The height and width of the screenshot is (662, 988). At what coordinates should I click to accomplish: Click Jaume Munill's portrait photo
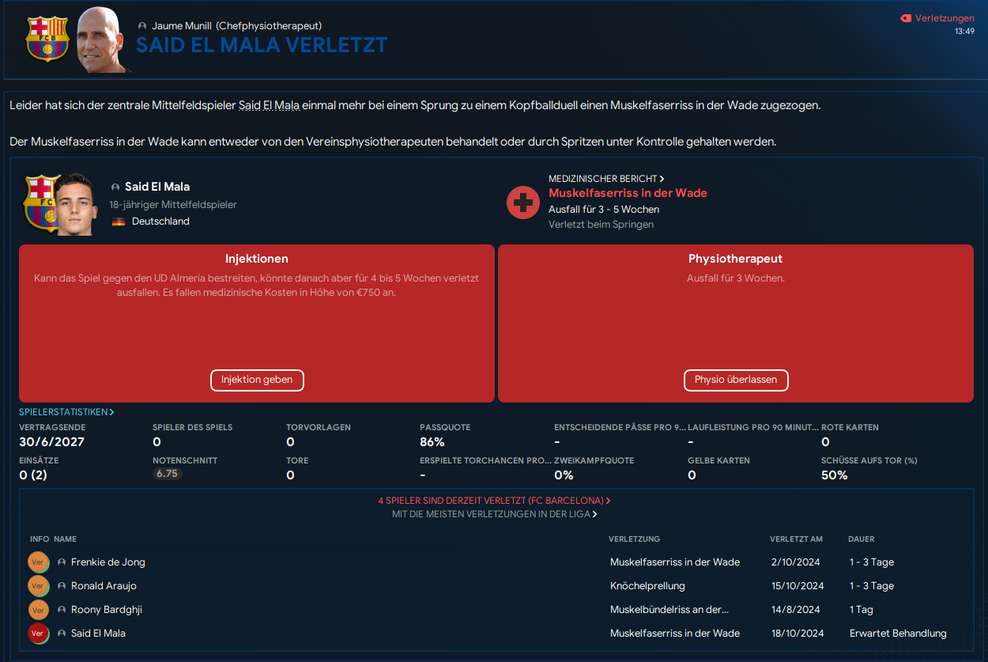pyautogui.click(x=104, y=39)
